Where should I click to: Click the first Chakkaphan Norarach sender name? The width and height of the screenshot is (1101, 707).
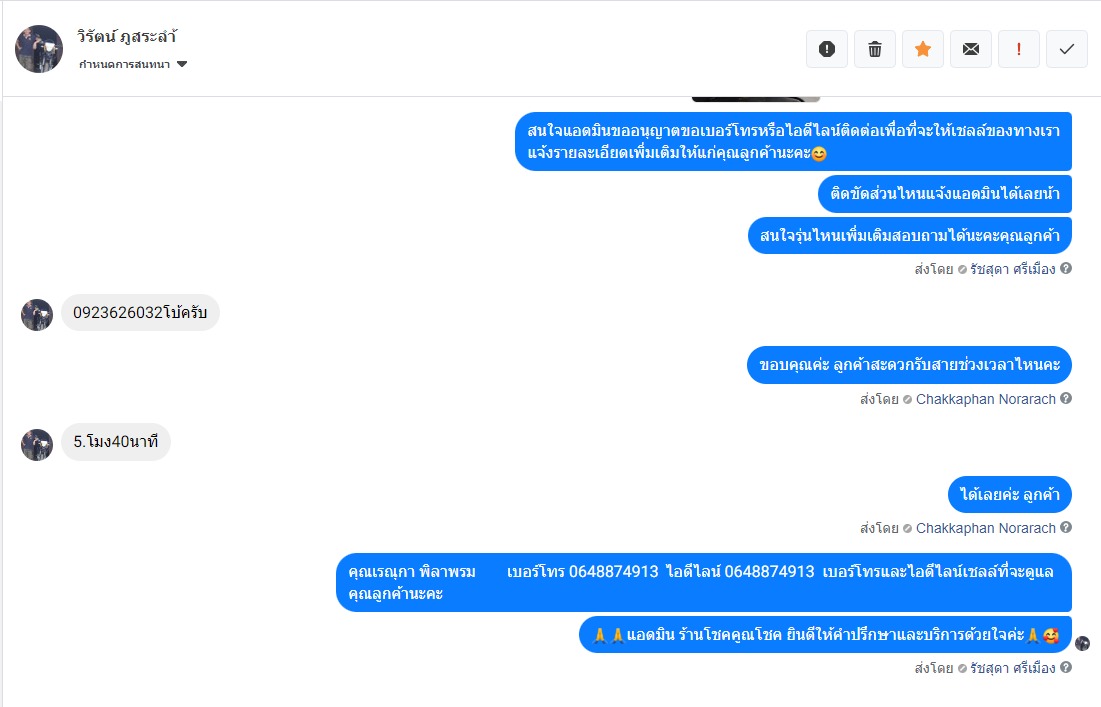985,399
